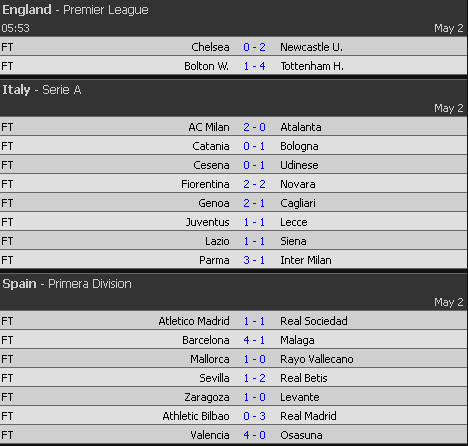This screenshot has height=446, width=468.
Task: Select the Spain Primera Division header
Action: coord(67,284)
